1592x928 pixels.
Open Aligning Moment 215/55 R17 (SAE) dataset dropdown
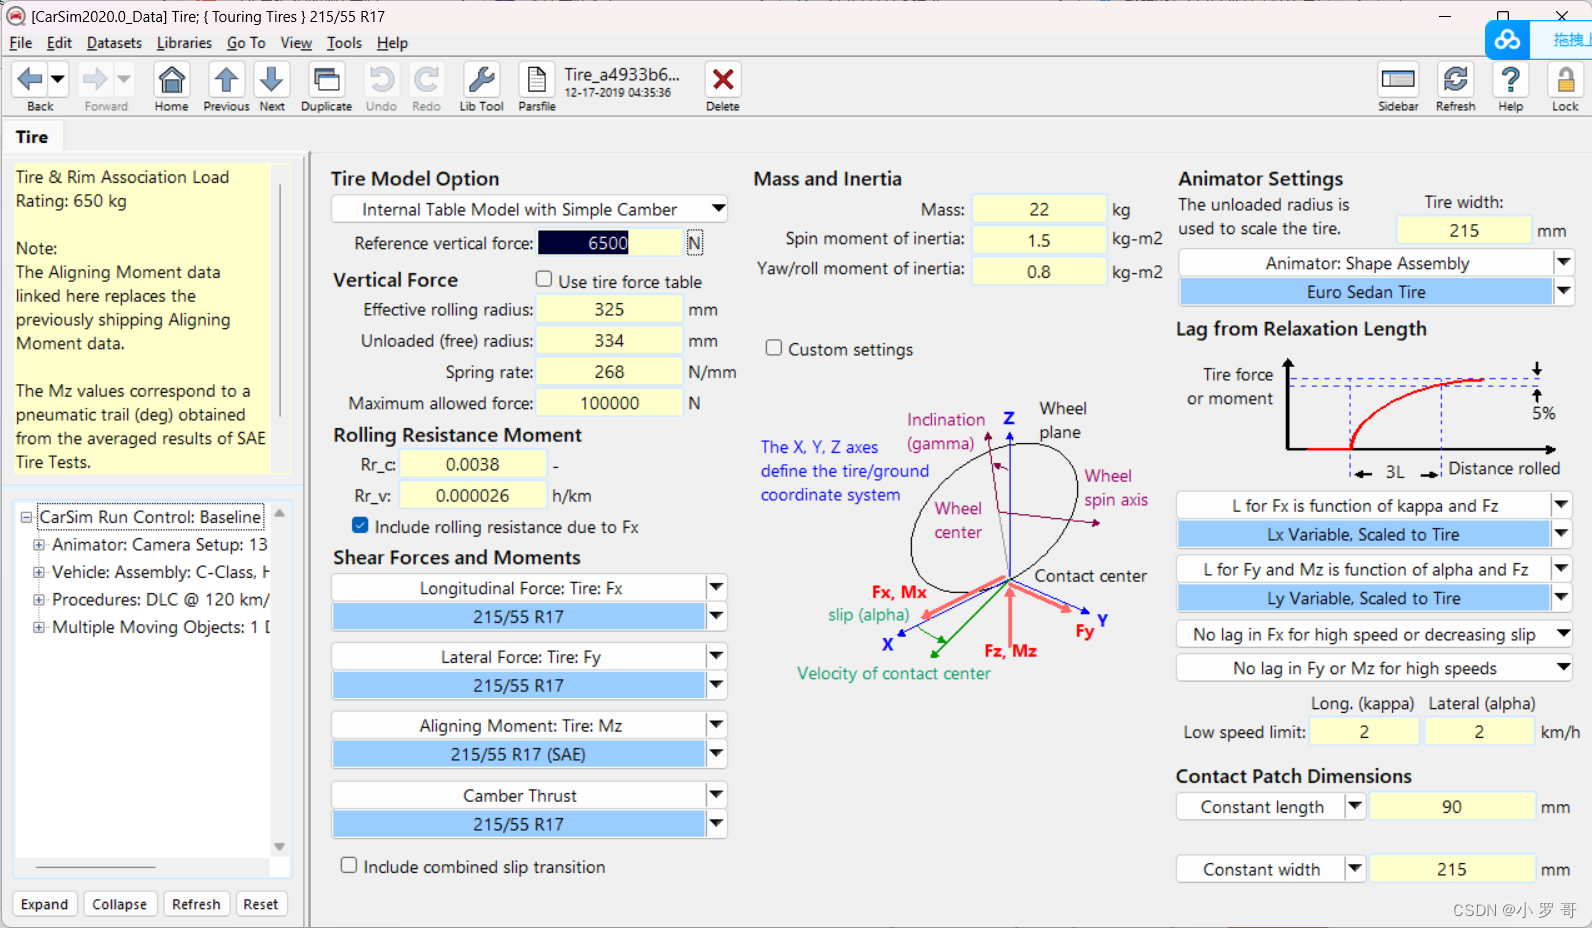(716, 753)
